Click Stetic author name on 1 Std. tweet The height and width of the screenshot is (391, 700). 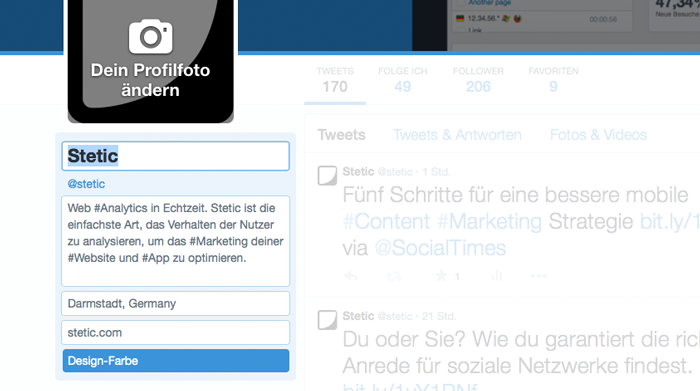[358, 172]
